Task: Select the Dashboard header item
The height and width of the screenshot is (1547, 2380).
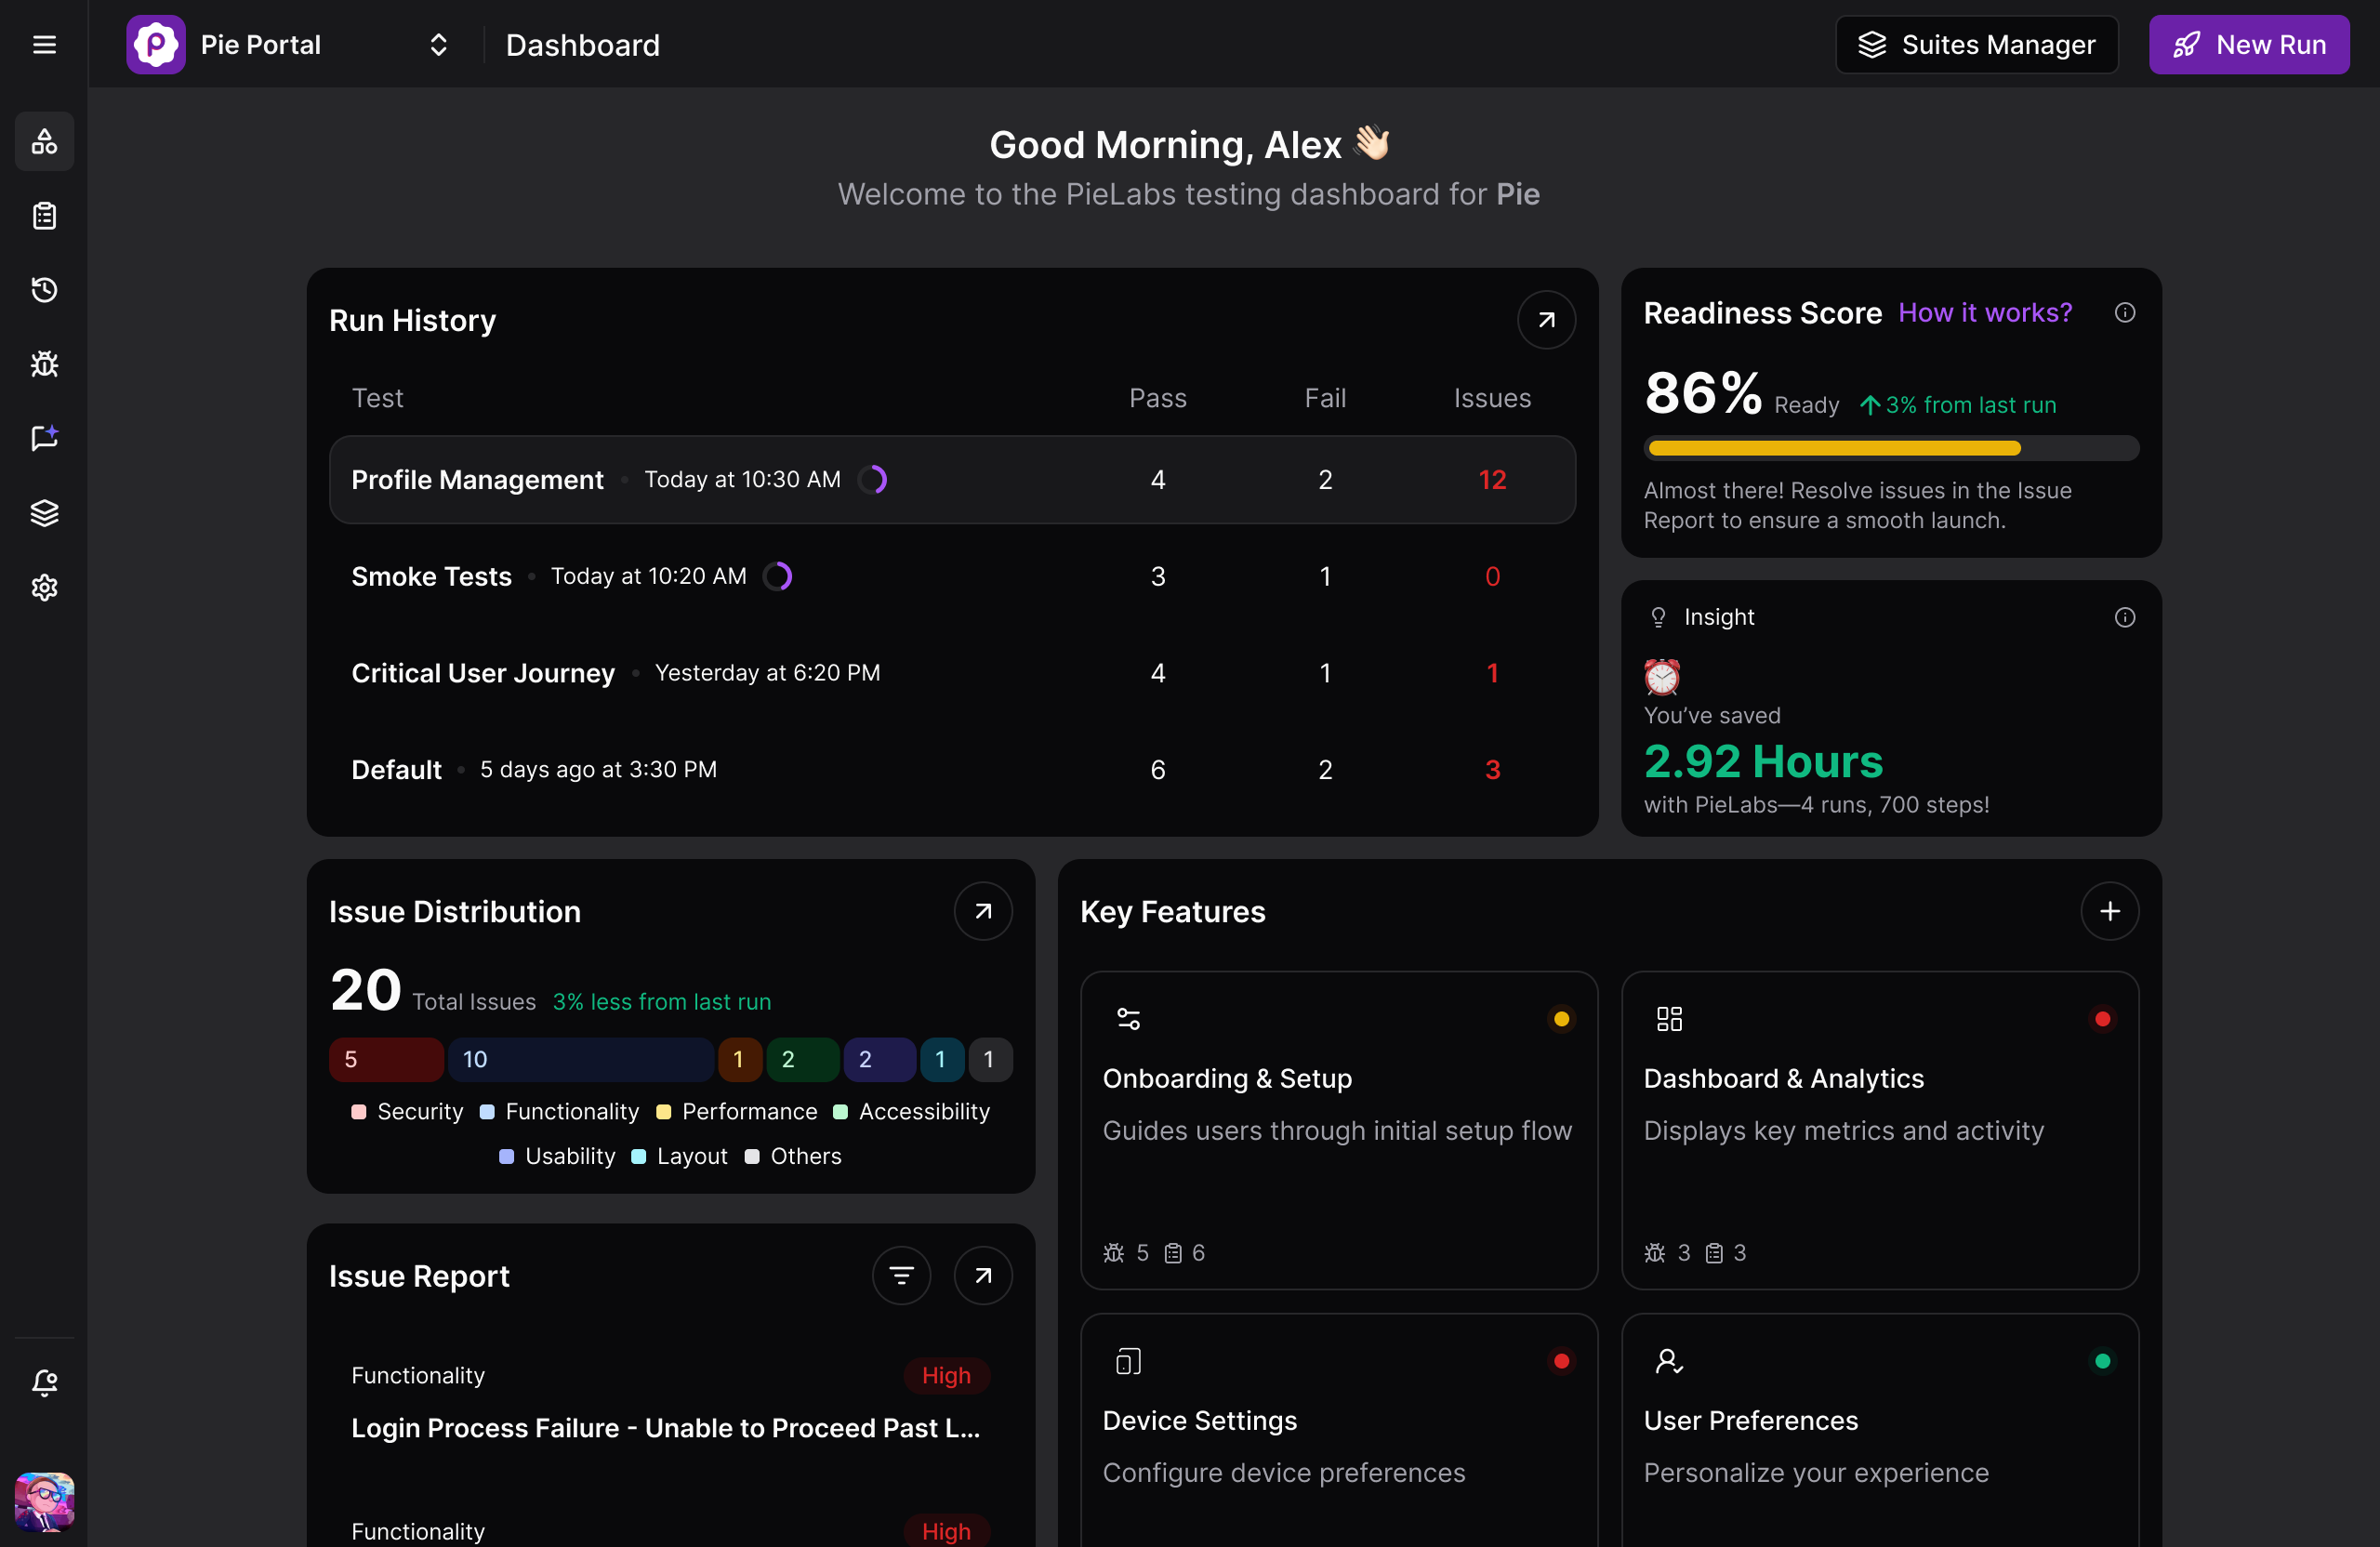Action: click(x=583, y=44)
